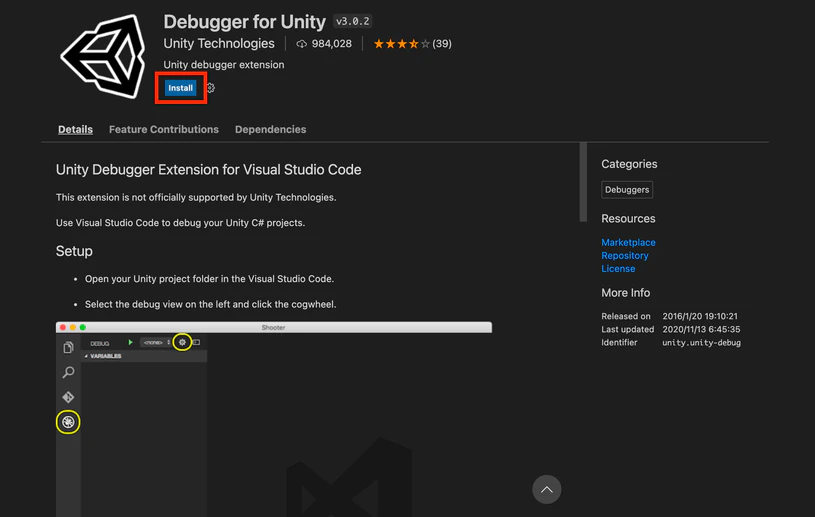Click the scroll-to-top arrow button

coord(547,489)
